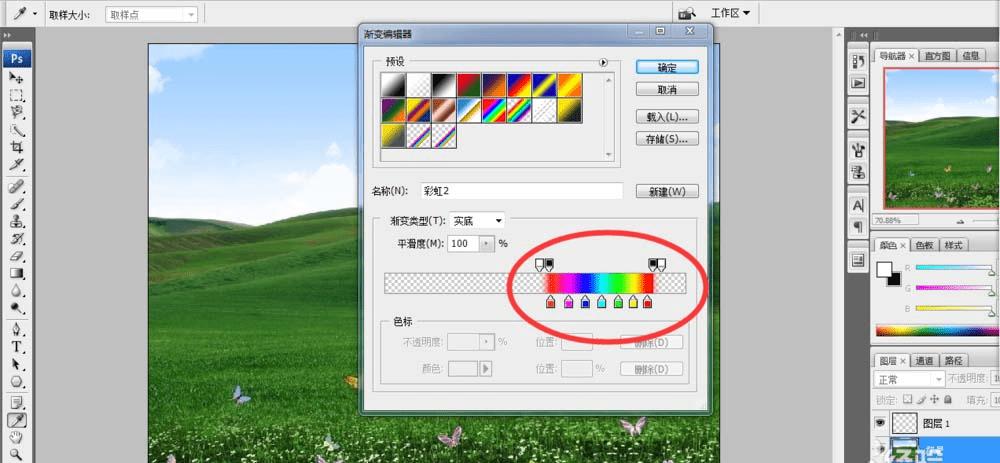Click the 名称 input field

[522, 191]
